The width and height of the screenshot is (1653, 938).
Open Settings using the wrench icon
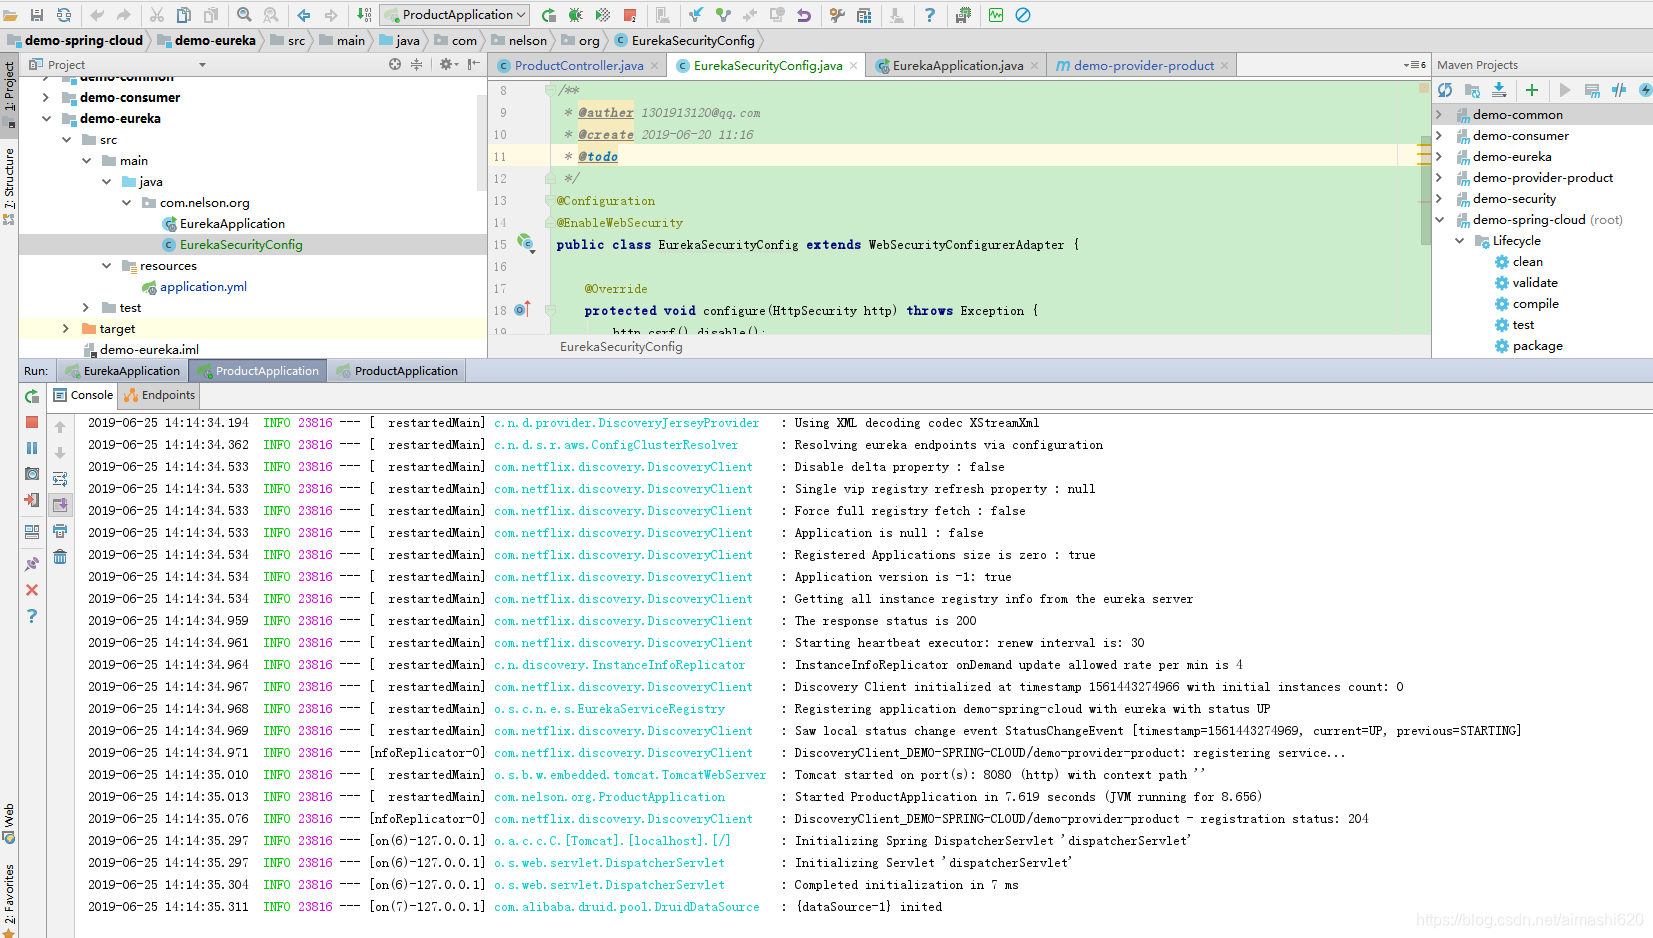[x=838, y=15]
